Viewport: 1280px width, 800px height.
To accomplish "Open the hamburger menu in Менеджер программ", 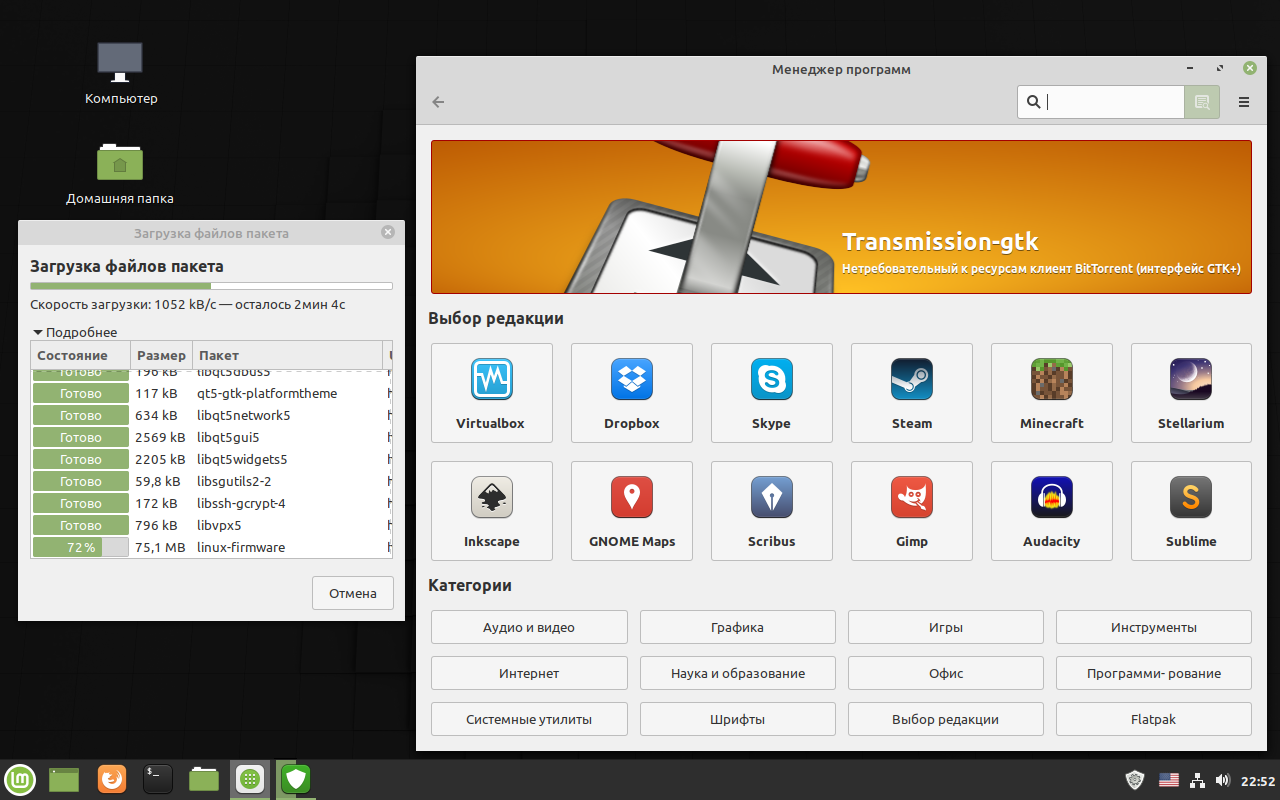I will coord(1243,101).
